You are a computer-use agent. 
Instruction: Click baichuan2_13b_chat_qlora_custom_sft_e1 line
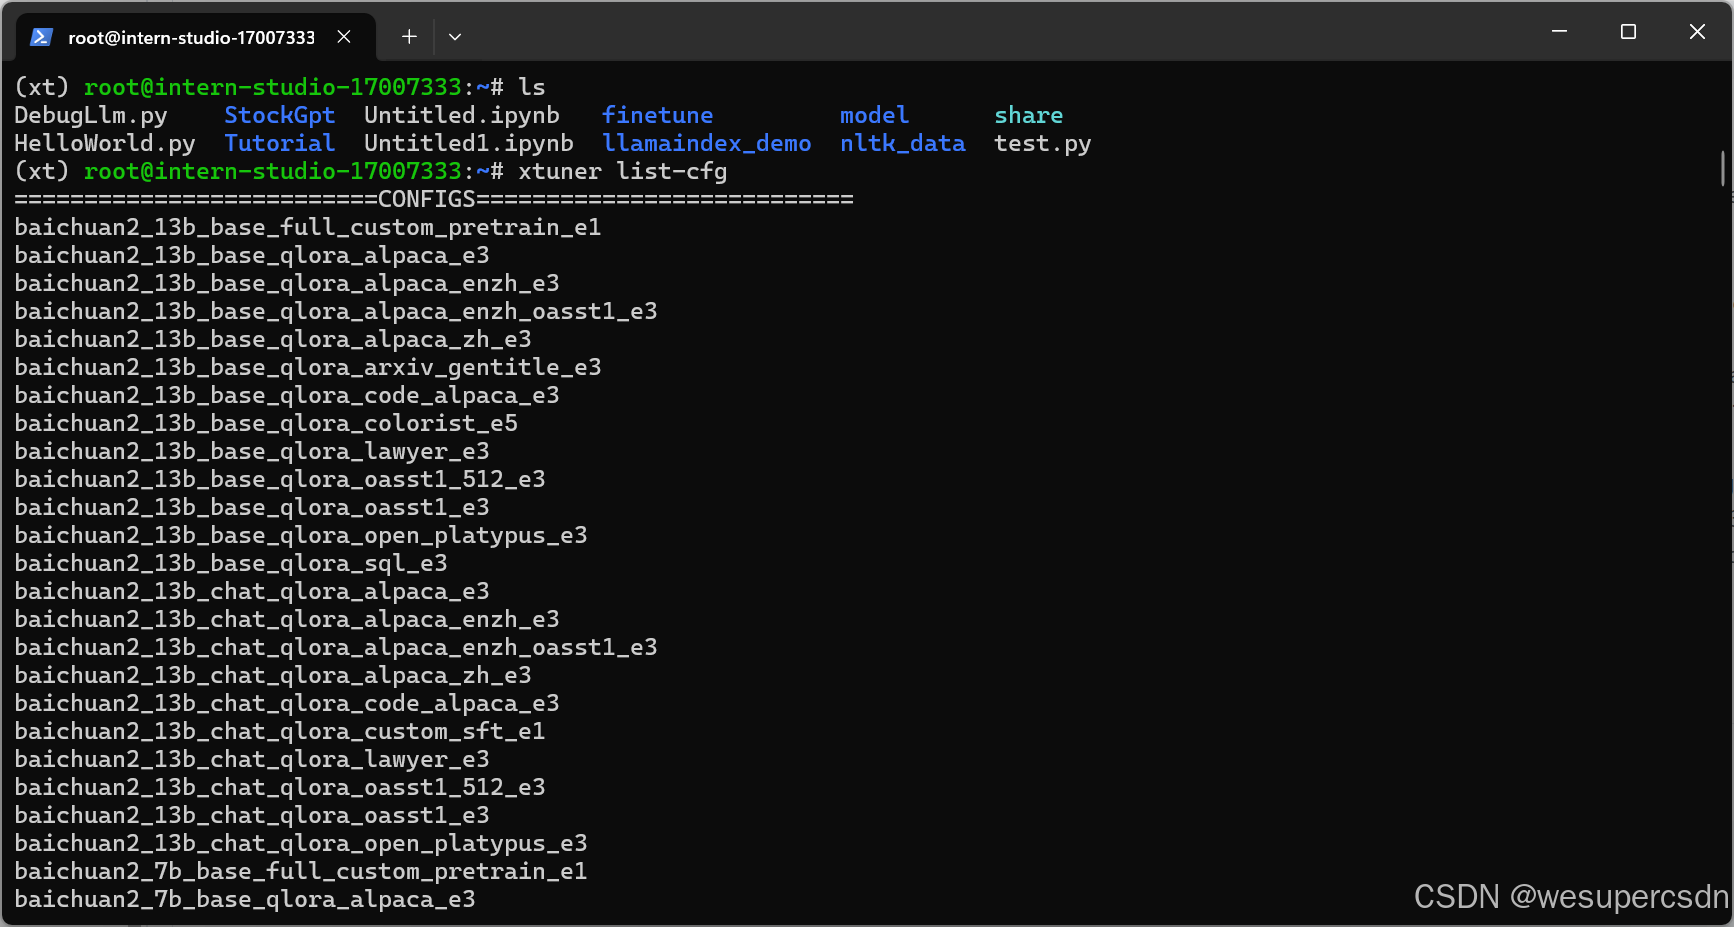(x=280, y=732)
